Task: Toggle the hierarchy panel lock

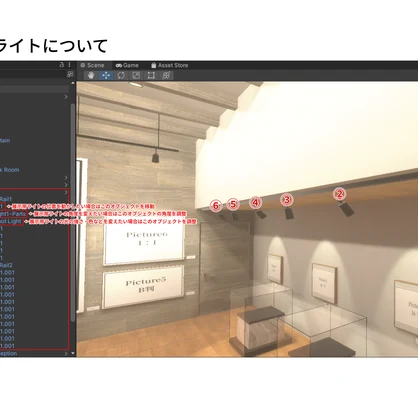Action: (62, 65)
